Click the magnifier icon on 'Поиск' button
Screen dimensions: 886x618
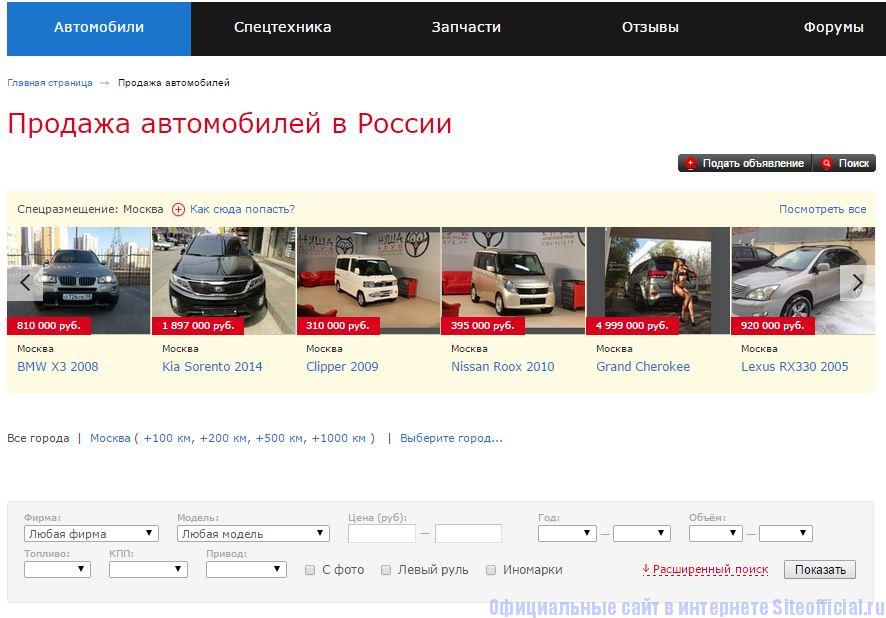[x=826, y=163]
